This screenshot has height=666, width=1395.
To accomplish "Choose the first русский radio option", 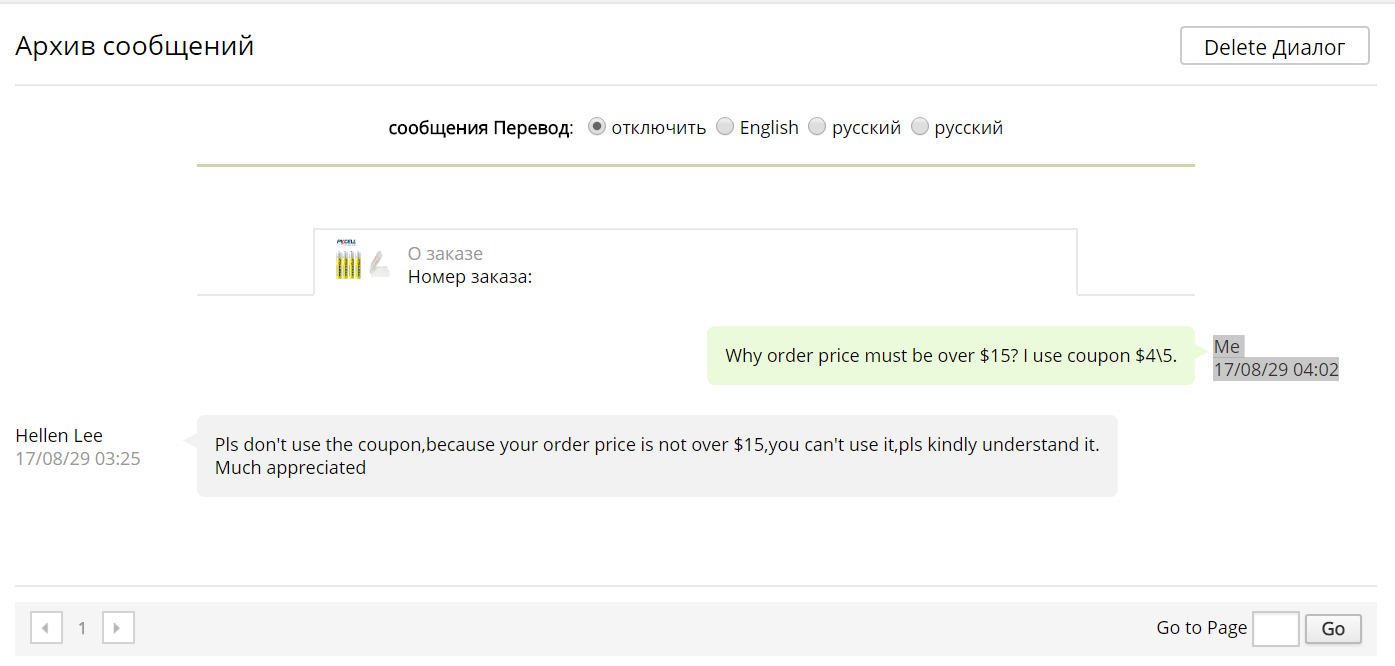I will tap(817, 127).
